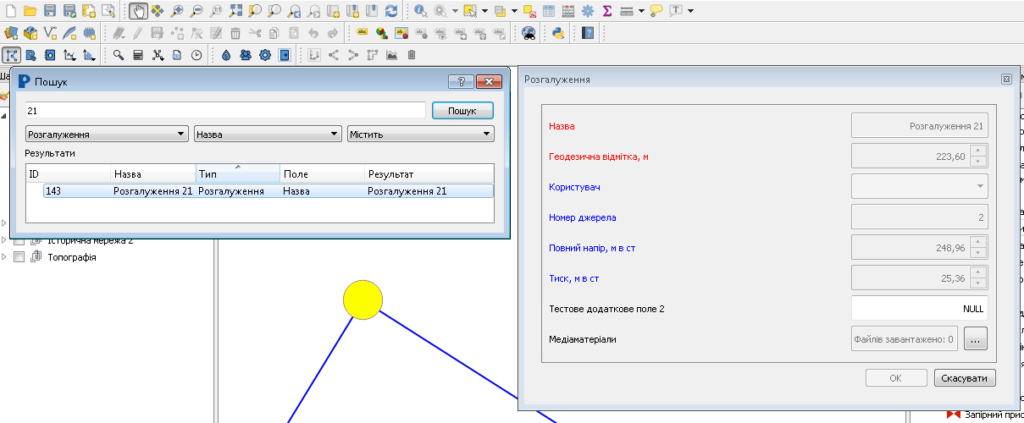Open the Select Features tool dropdown arrow
This screenshot has width=1024, height=423.
coord(485,10)
